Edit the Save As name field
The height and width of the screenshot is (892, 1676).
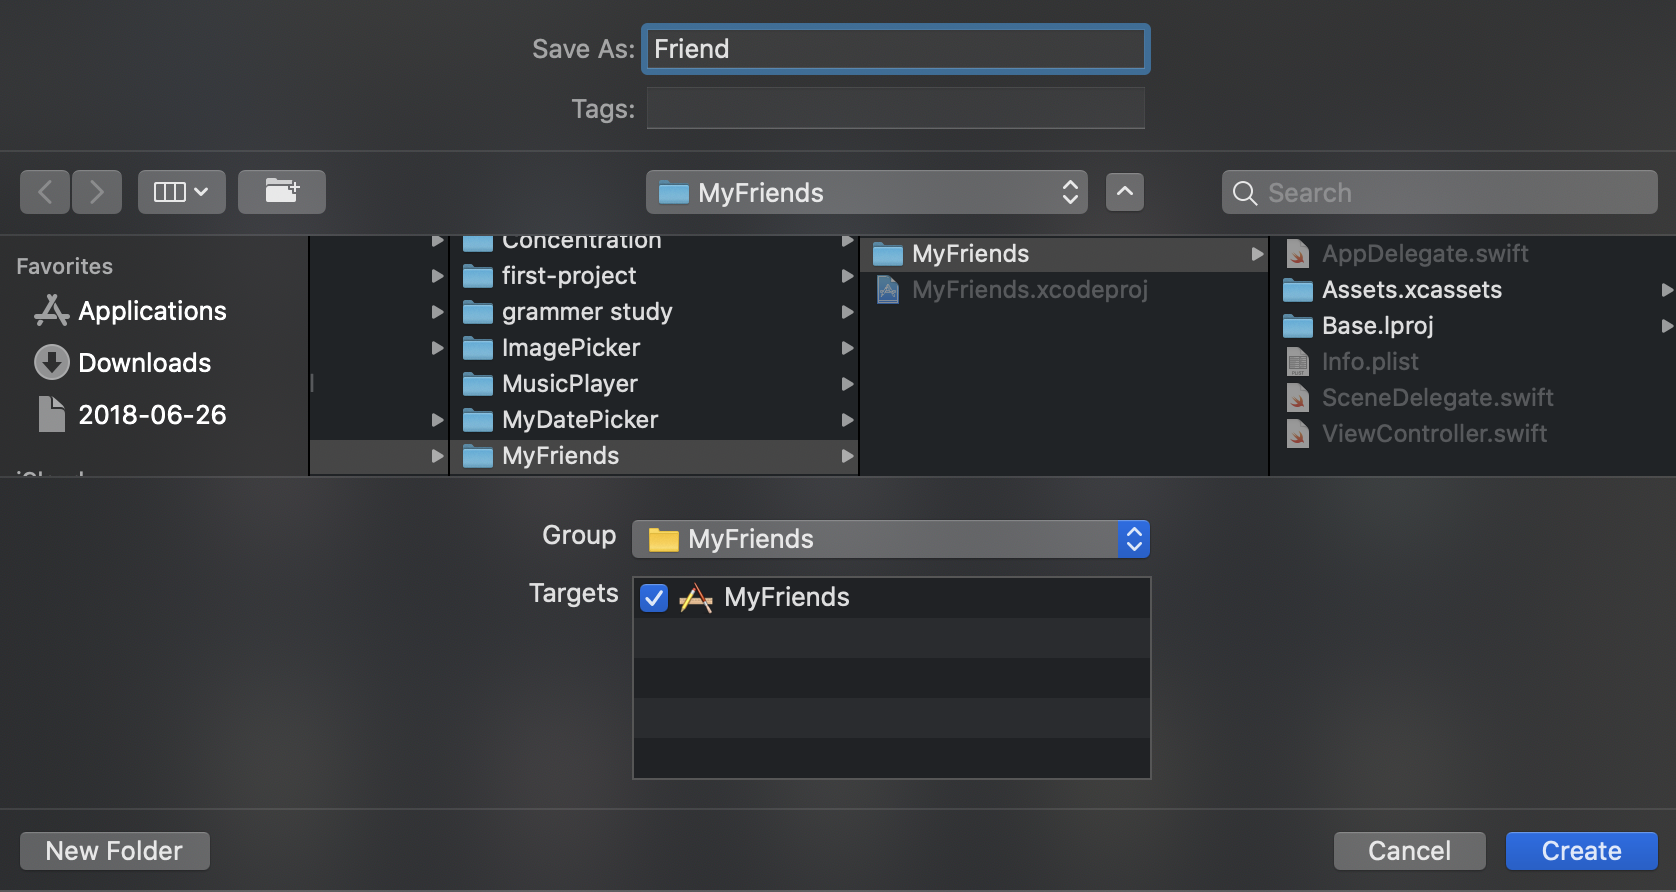pos(896,49)
